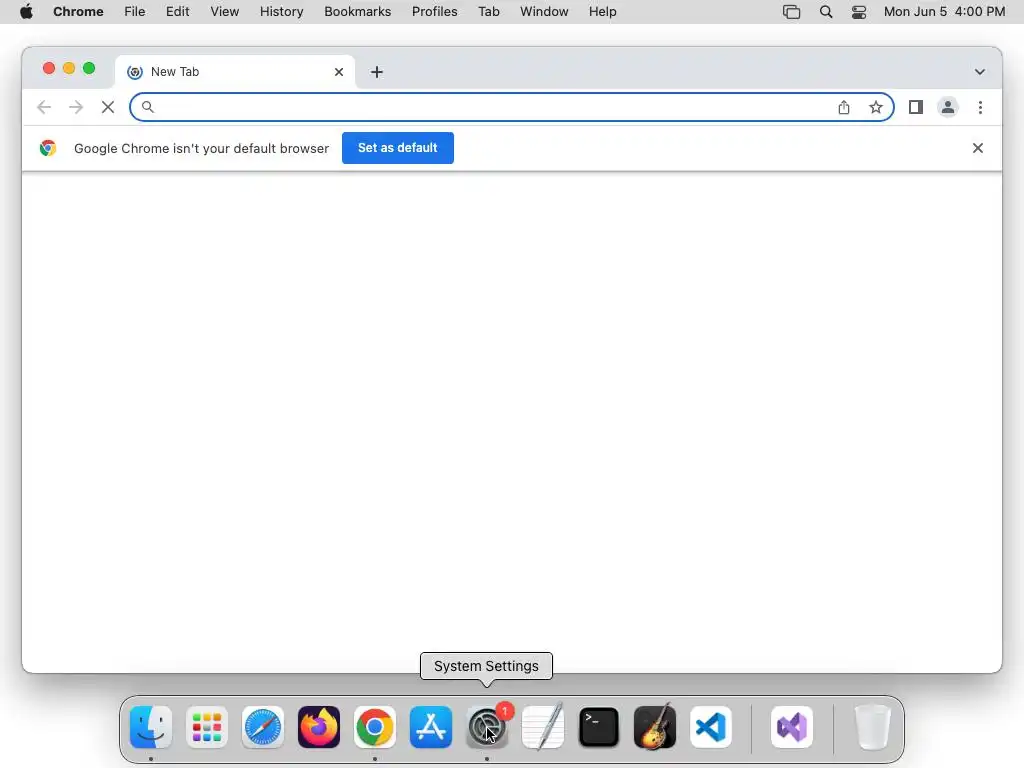The width and height of the screenshot is (1024, 768).
Task: Close the New Tab tab
Action: [x=339, y=72]
